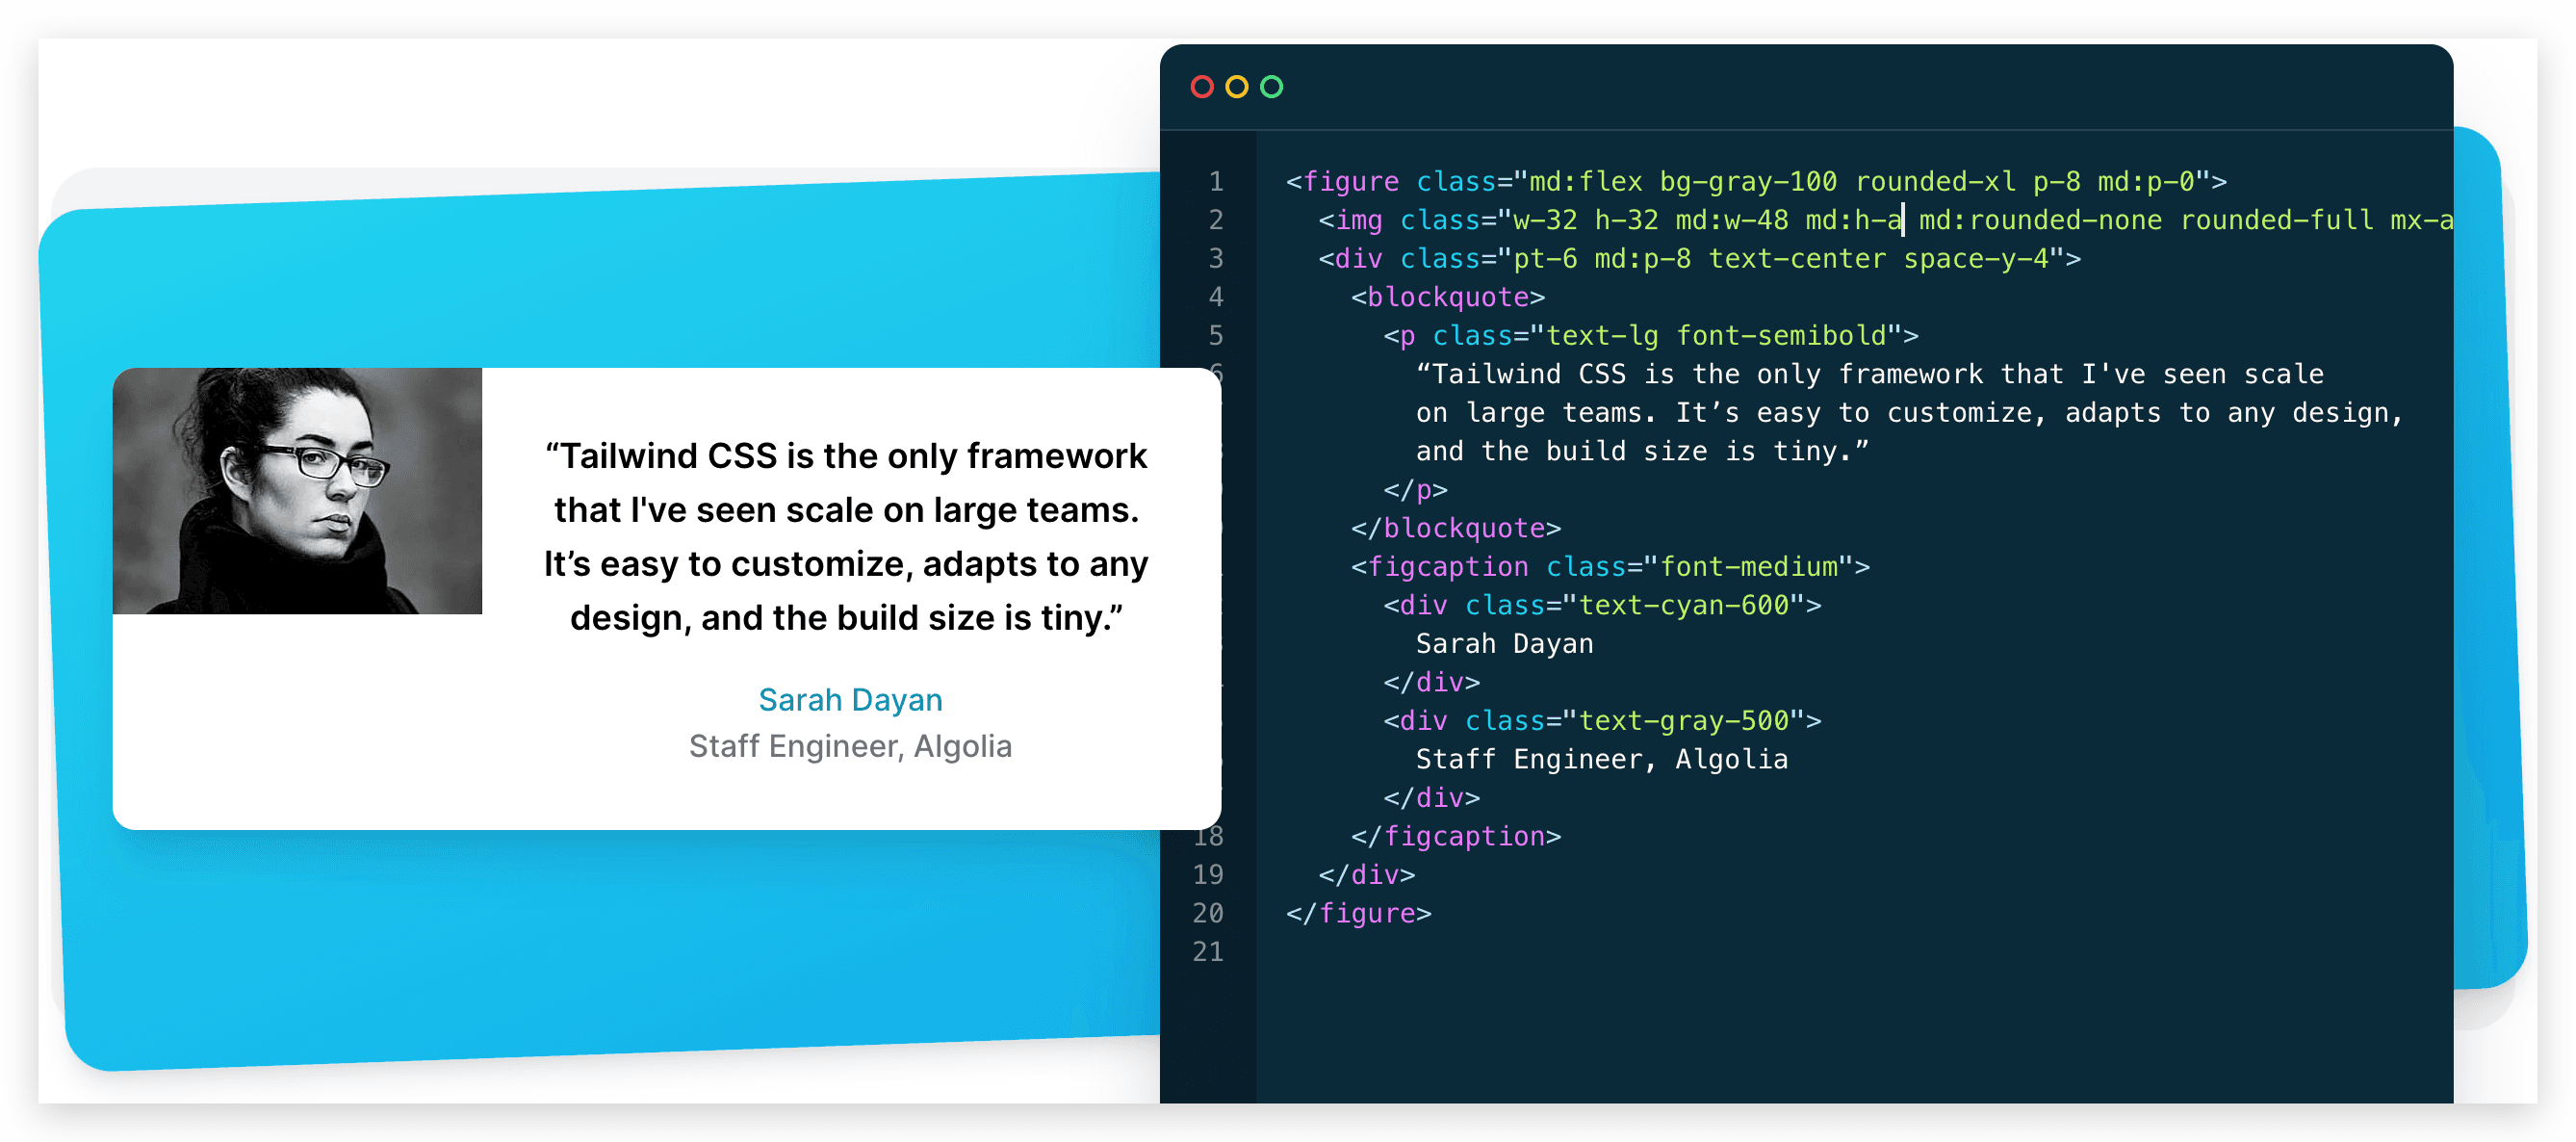This screenshot has width=2576, height=1142.
Task: Click the cyan "Sarah Dayan" name in testimonial card
Action: tap(850, 699)
